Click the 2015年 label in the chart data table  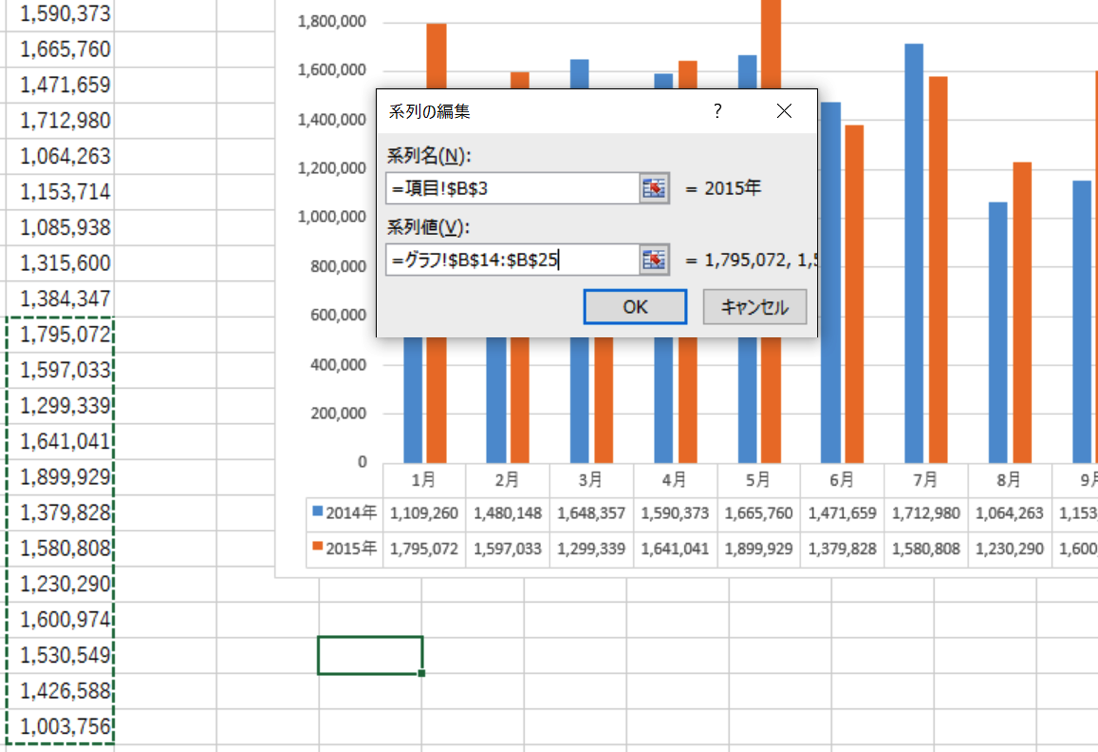[x=351, y=548]
